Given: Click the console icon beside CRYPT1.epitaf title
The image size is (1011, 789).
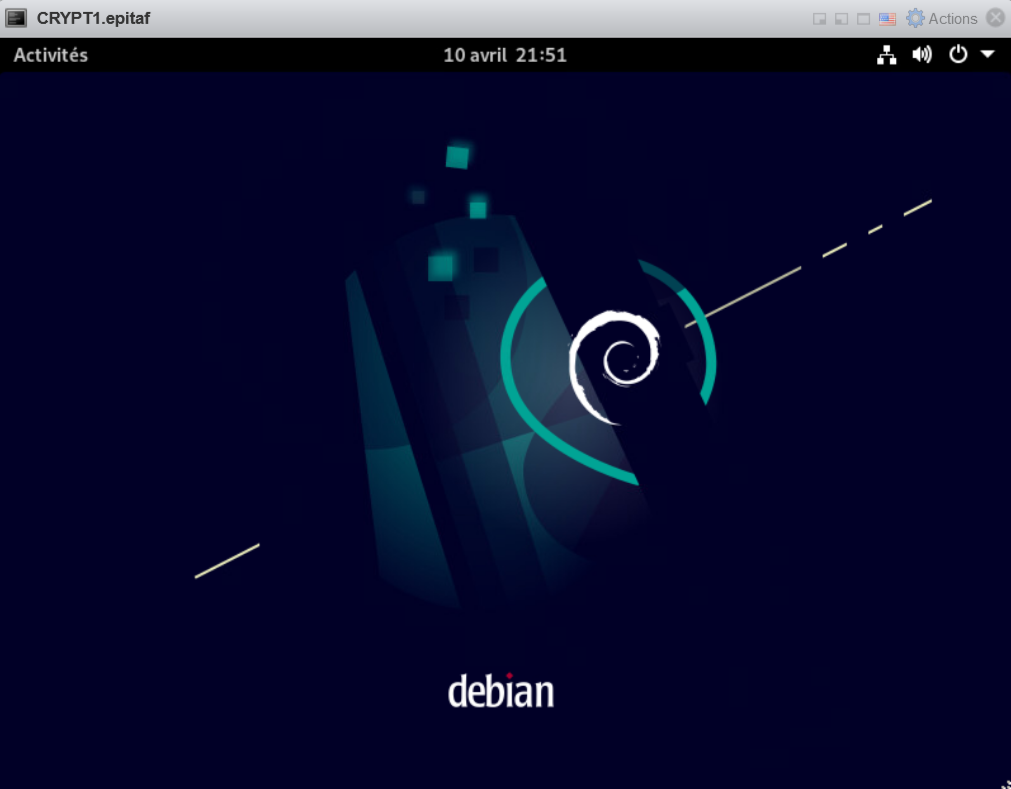Looking at the screenshot, I should (x=17, y=18).
